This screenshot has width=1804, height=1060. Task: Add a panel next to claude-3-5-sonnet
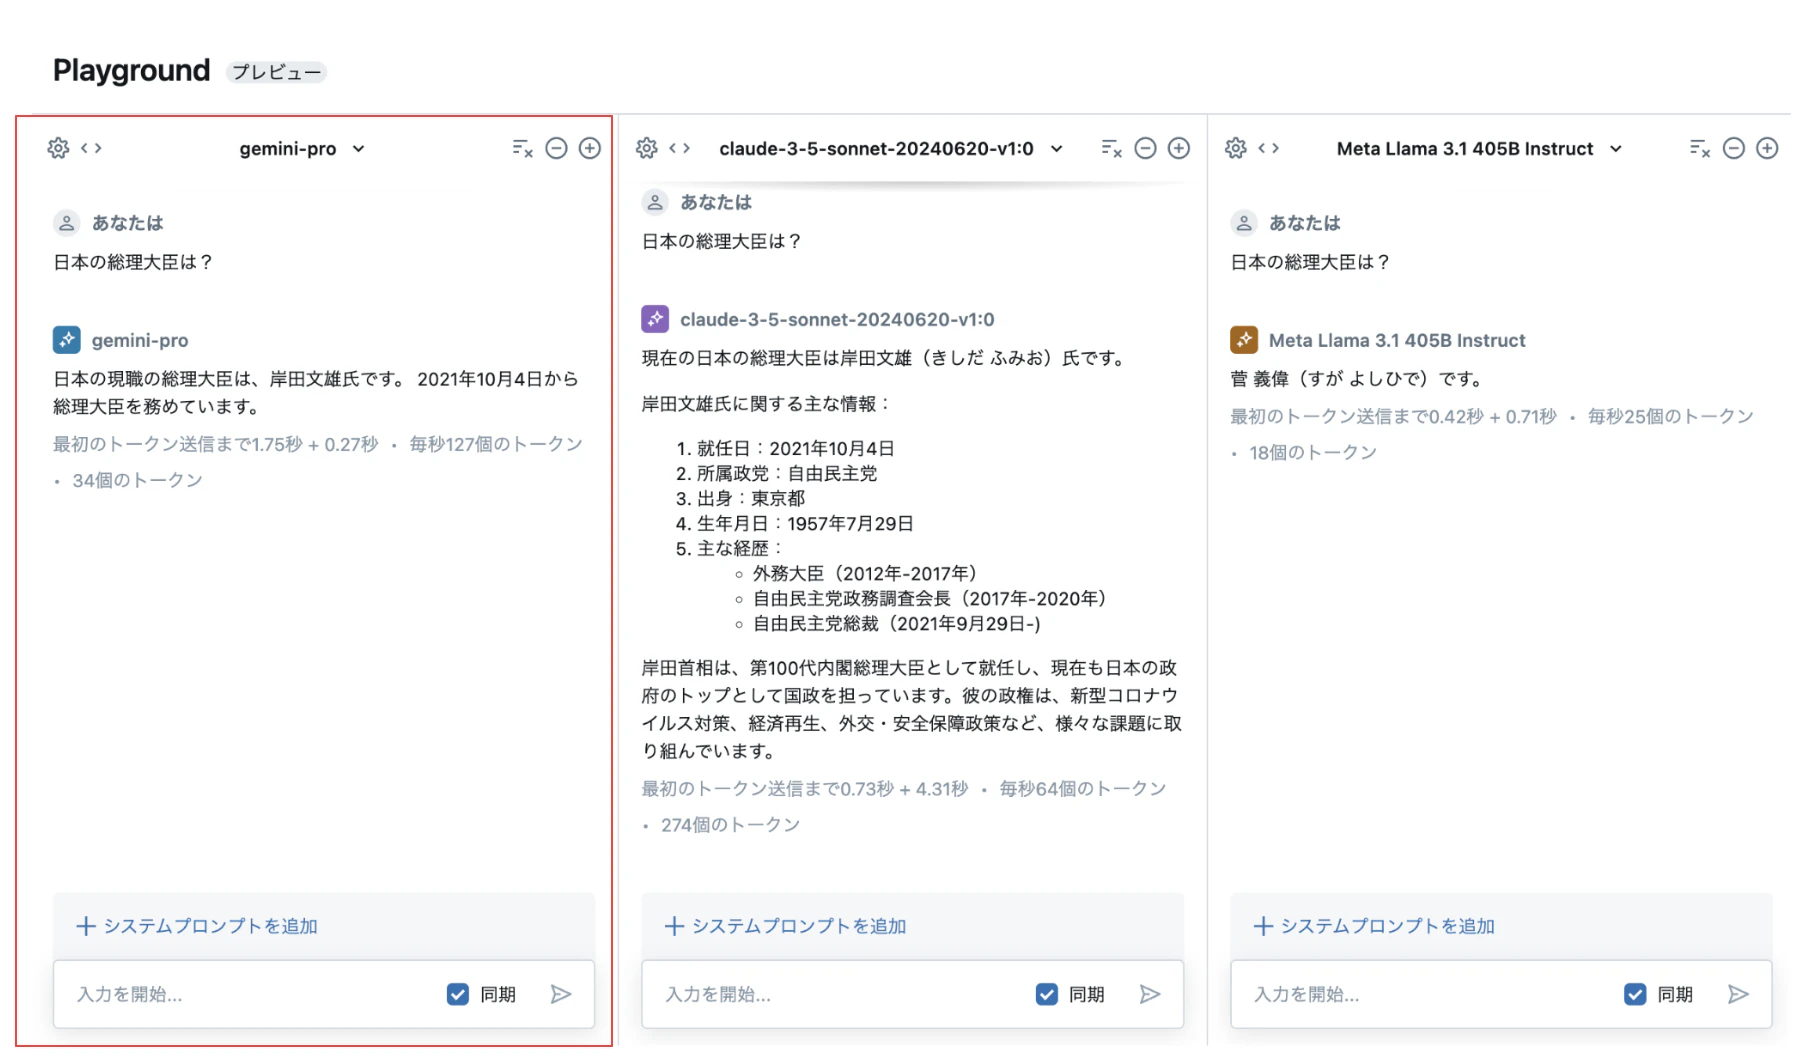point(1179,148)
